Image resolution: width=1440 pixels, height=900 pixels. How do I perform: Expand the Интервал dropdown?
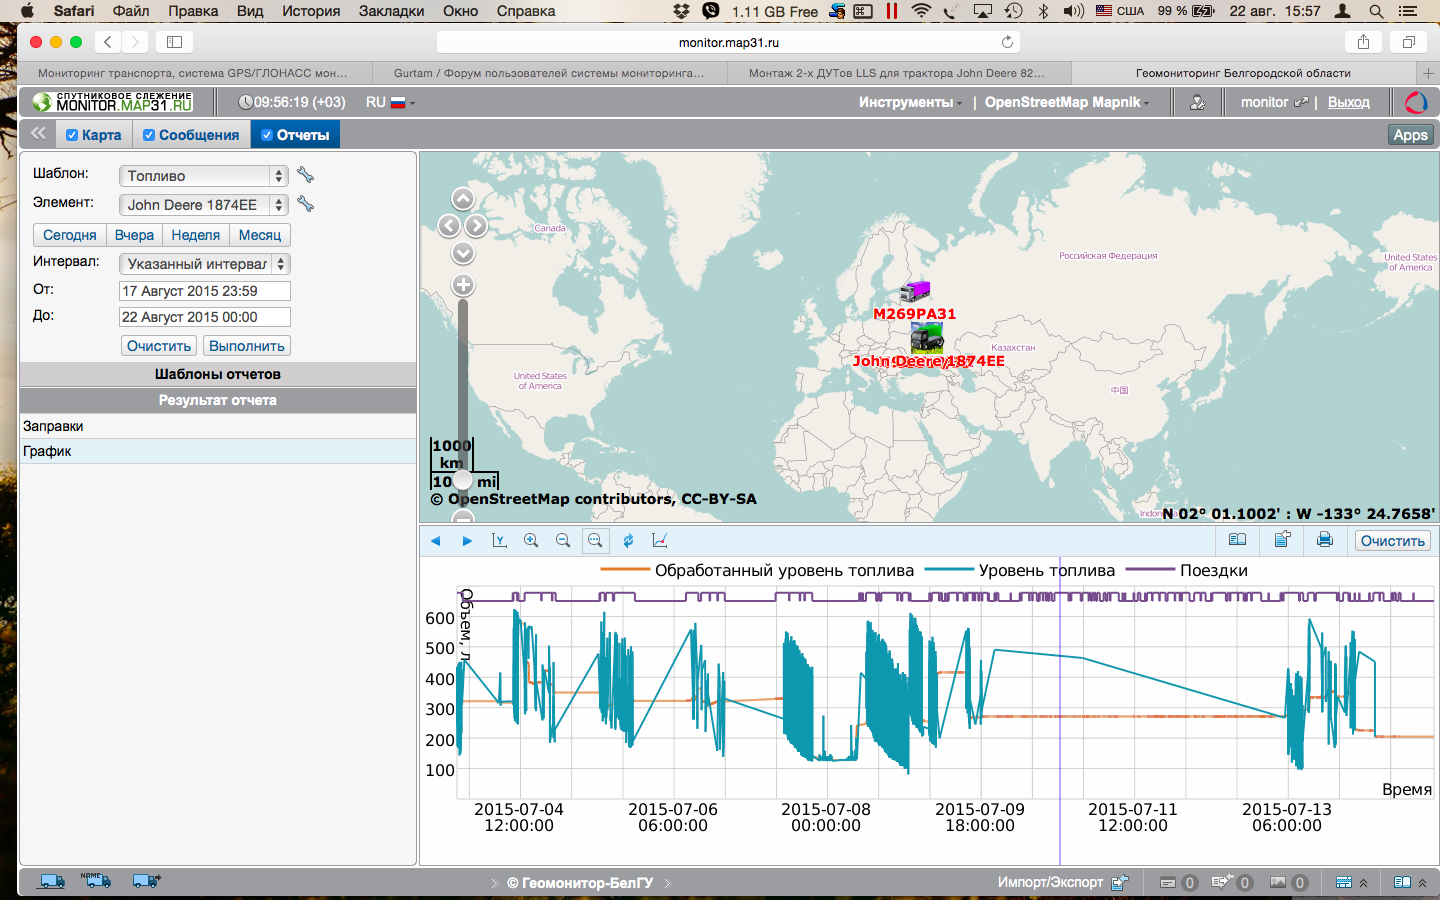point(203,264)
